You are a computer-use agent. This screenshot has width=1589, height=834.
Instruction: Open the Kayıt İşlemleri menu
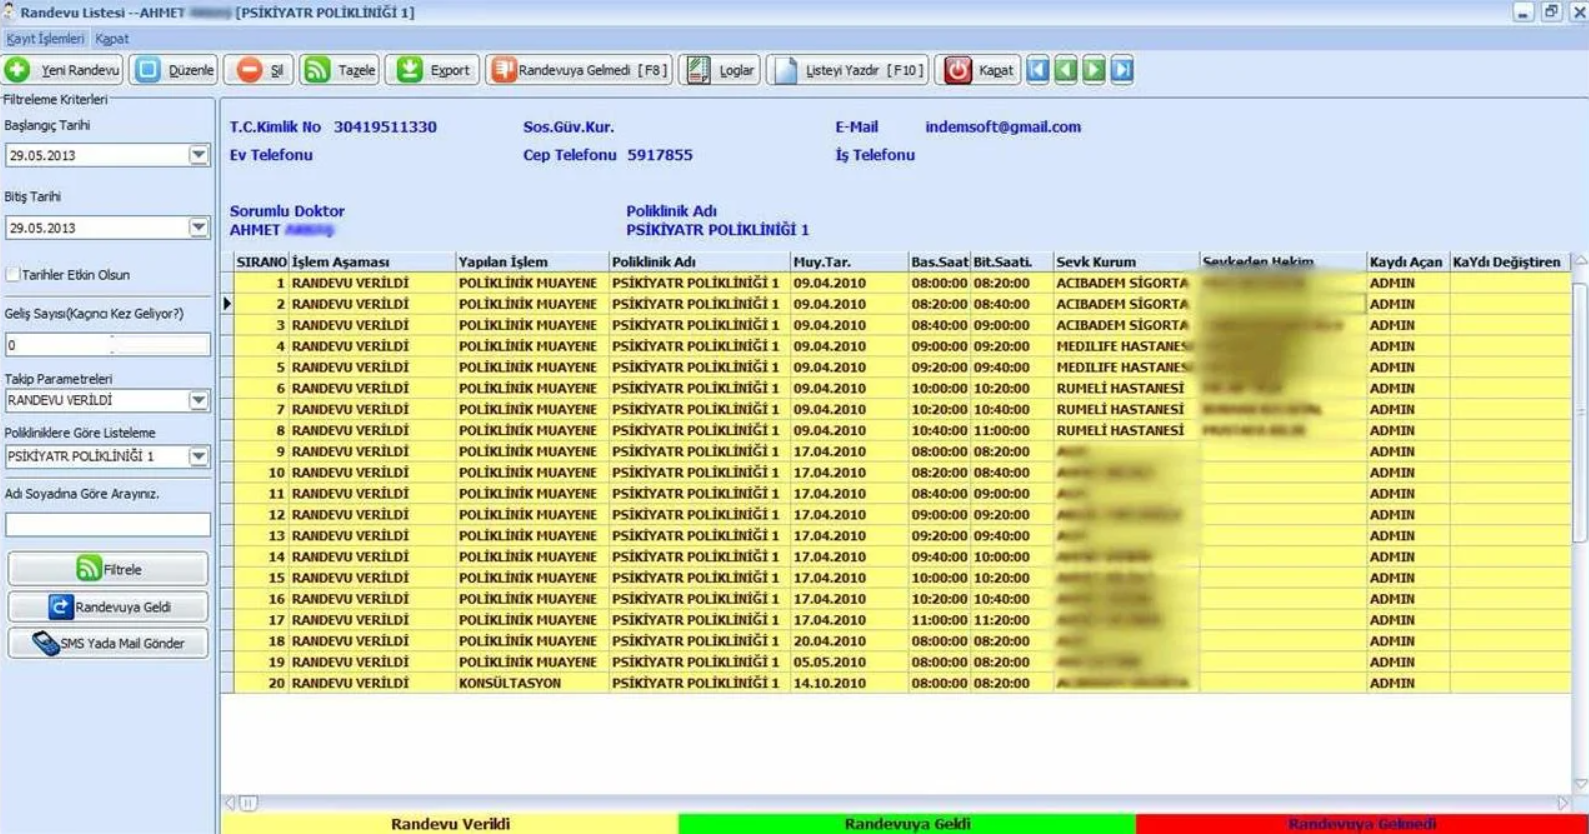coord(45,39)
